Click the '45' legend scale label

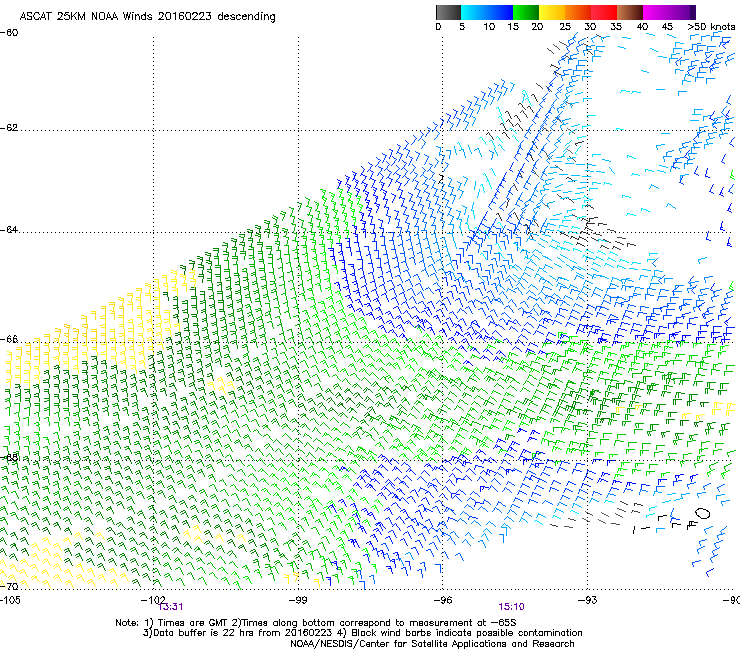click(667, 27)
